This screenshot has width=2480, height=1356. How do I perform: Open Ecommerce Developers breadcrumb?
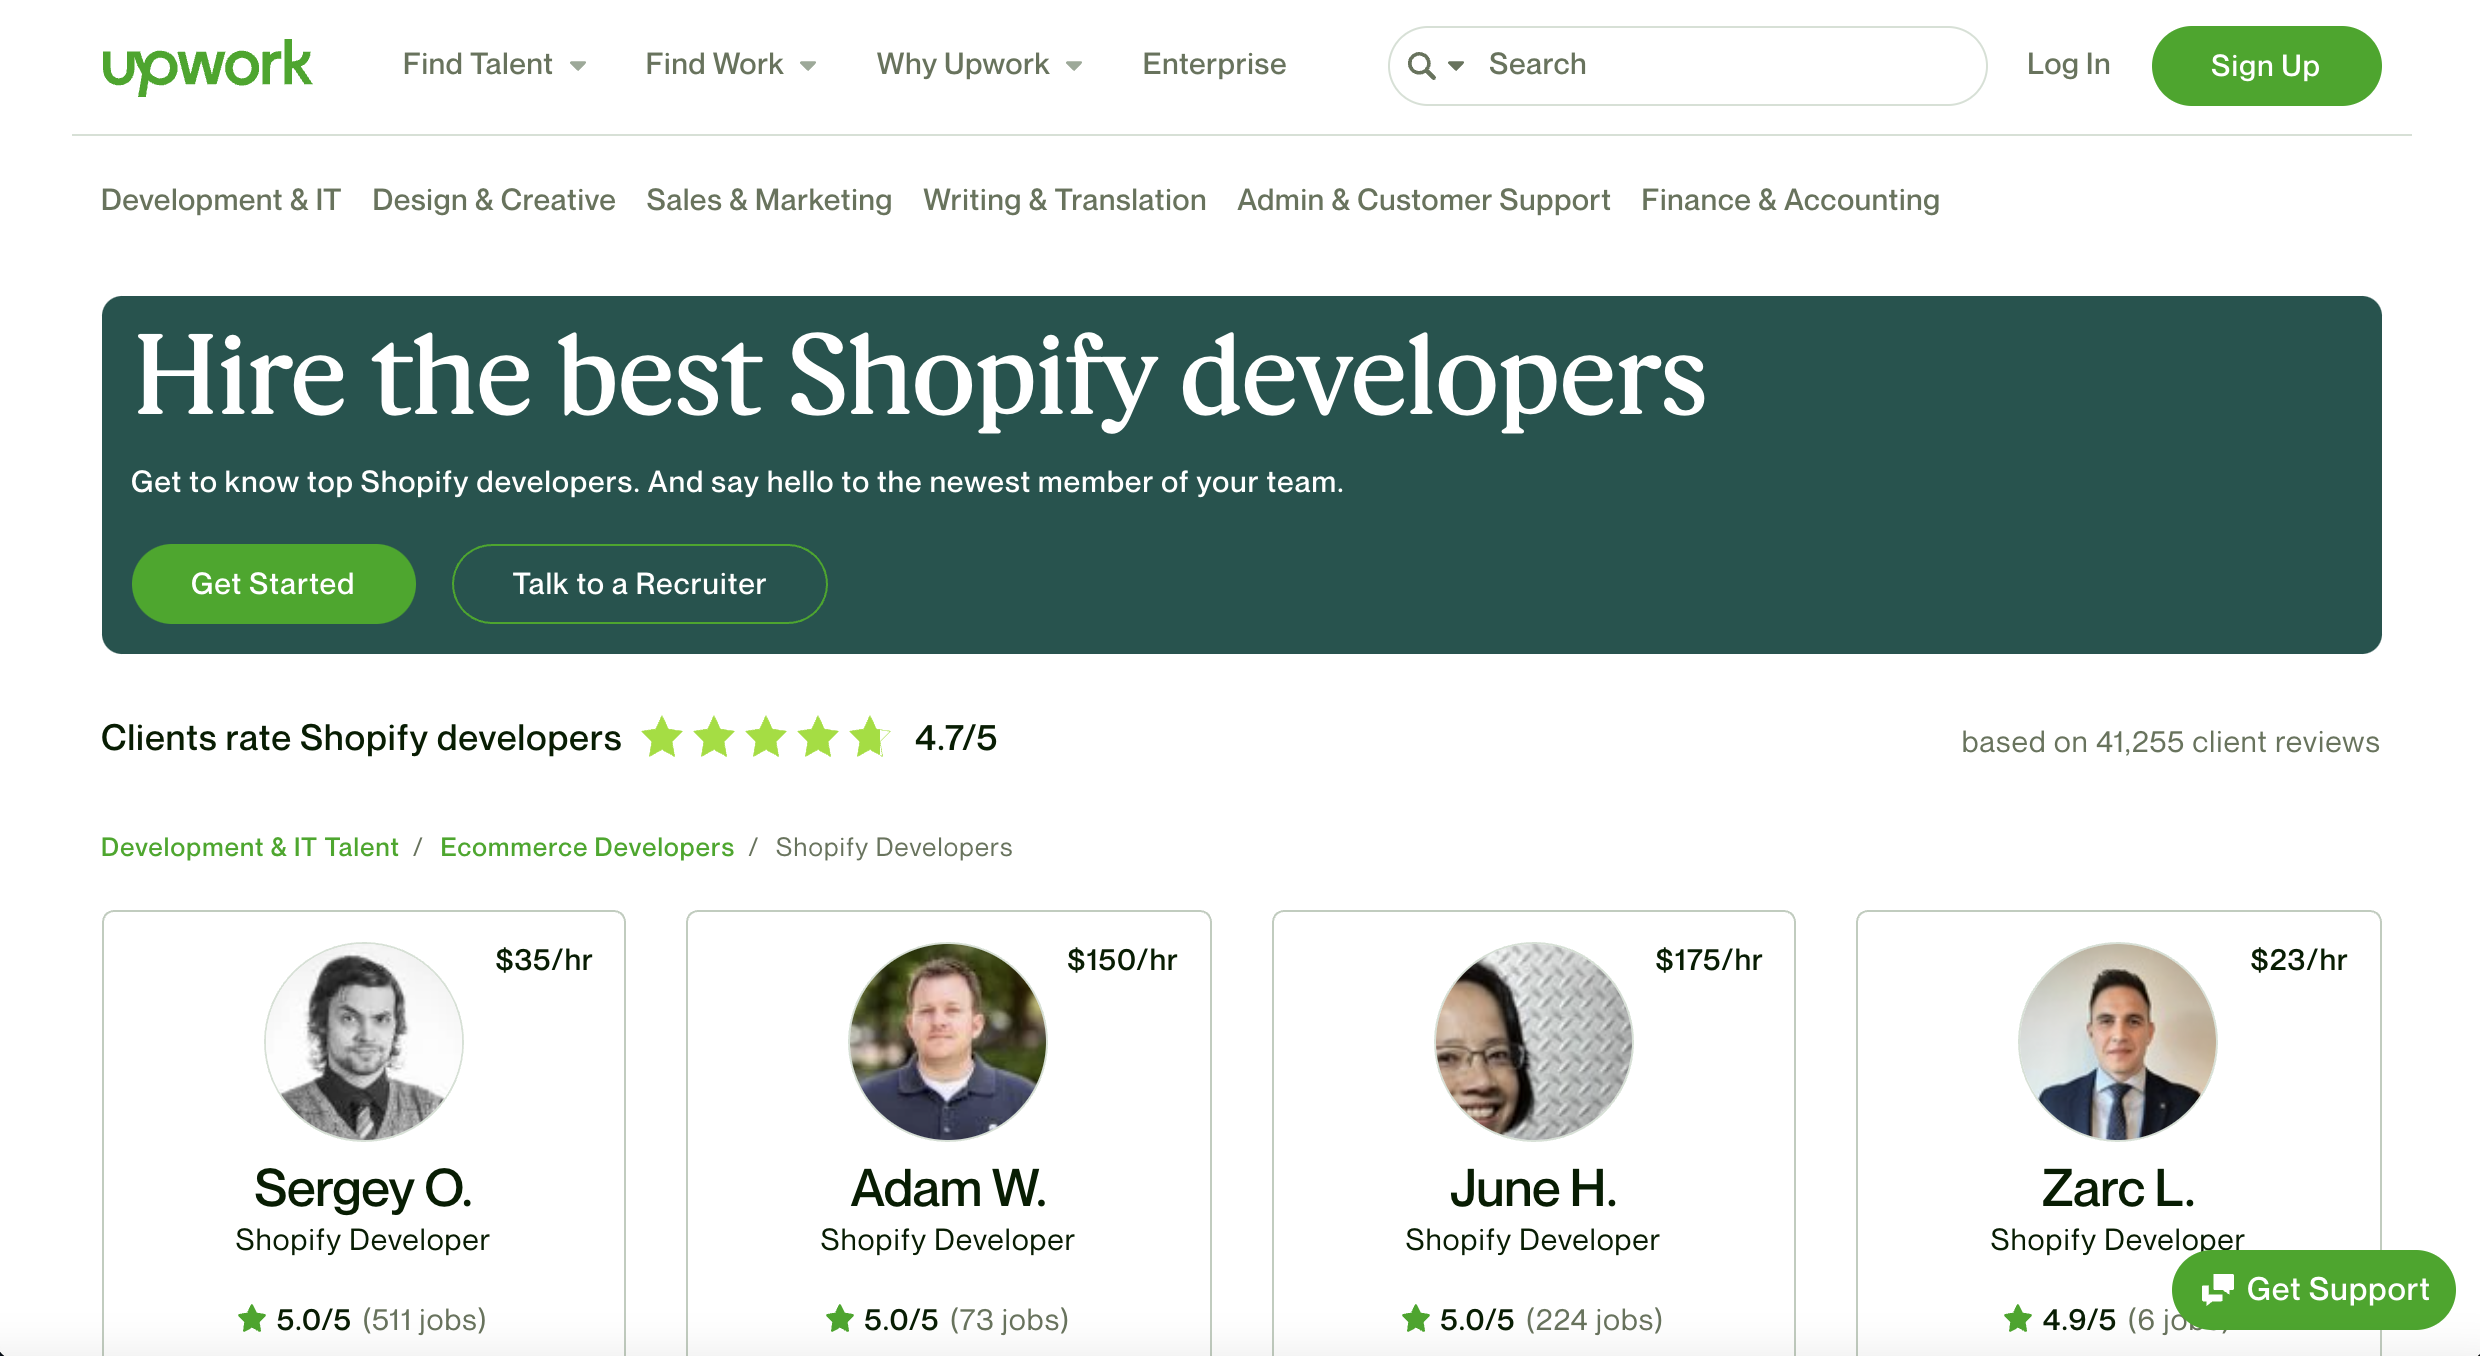(x=587, y=847)
